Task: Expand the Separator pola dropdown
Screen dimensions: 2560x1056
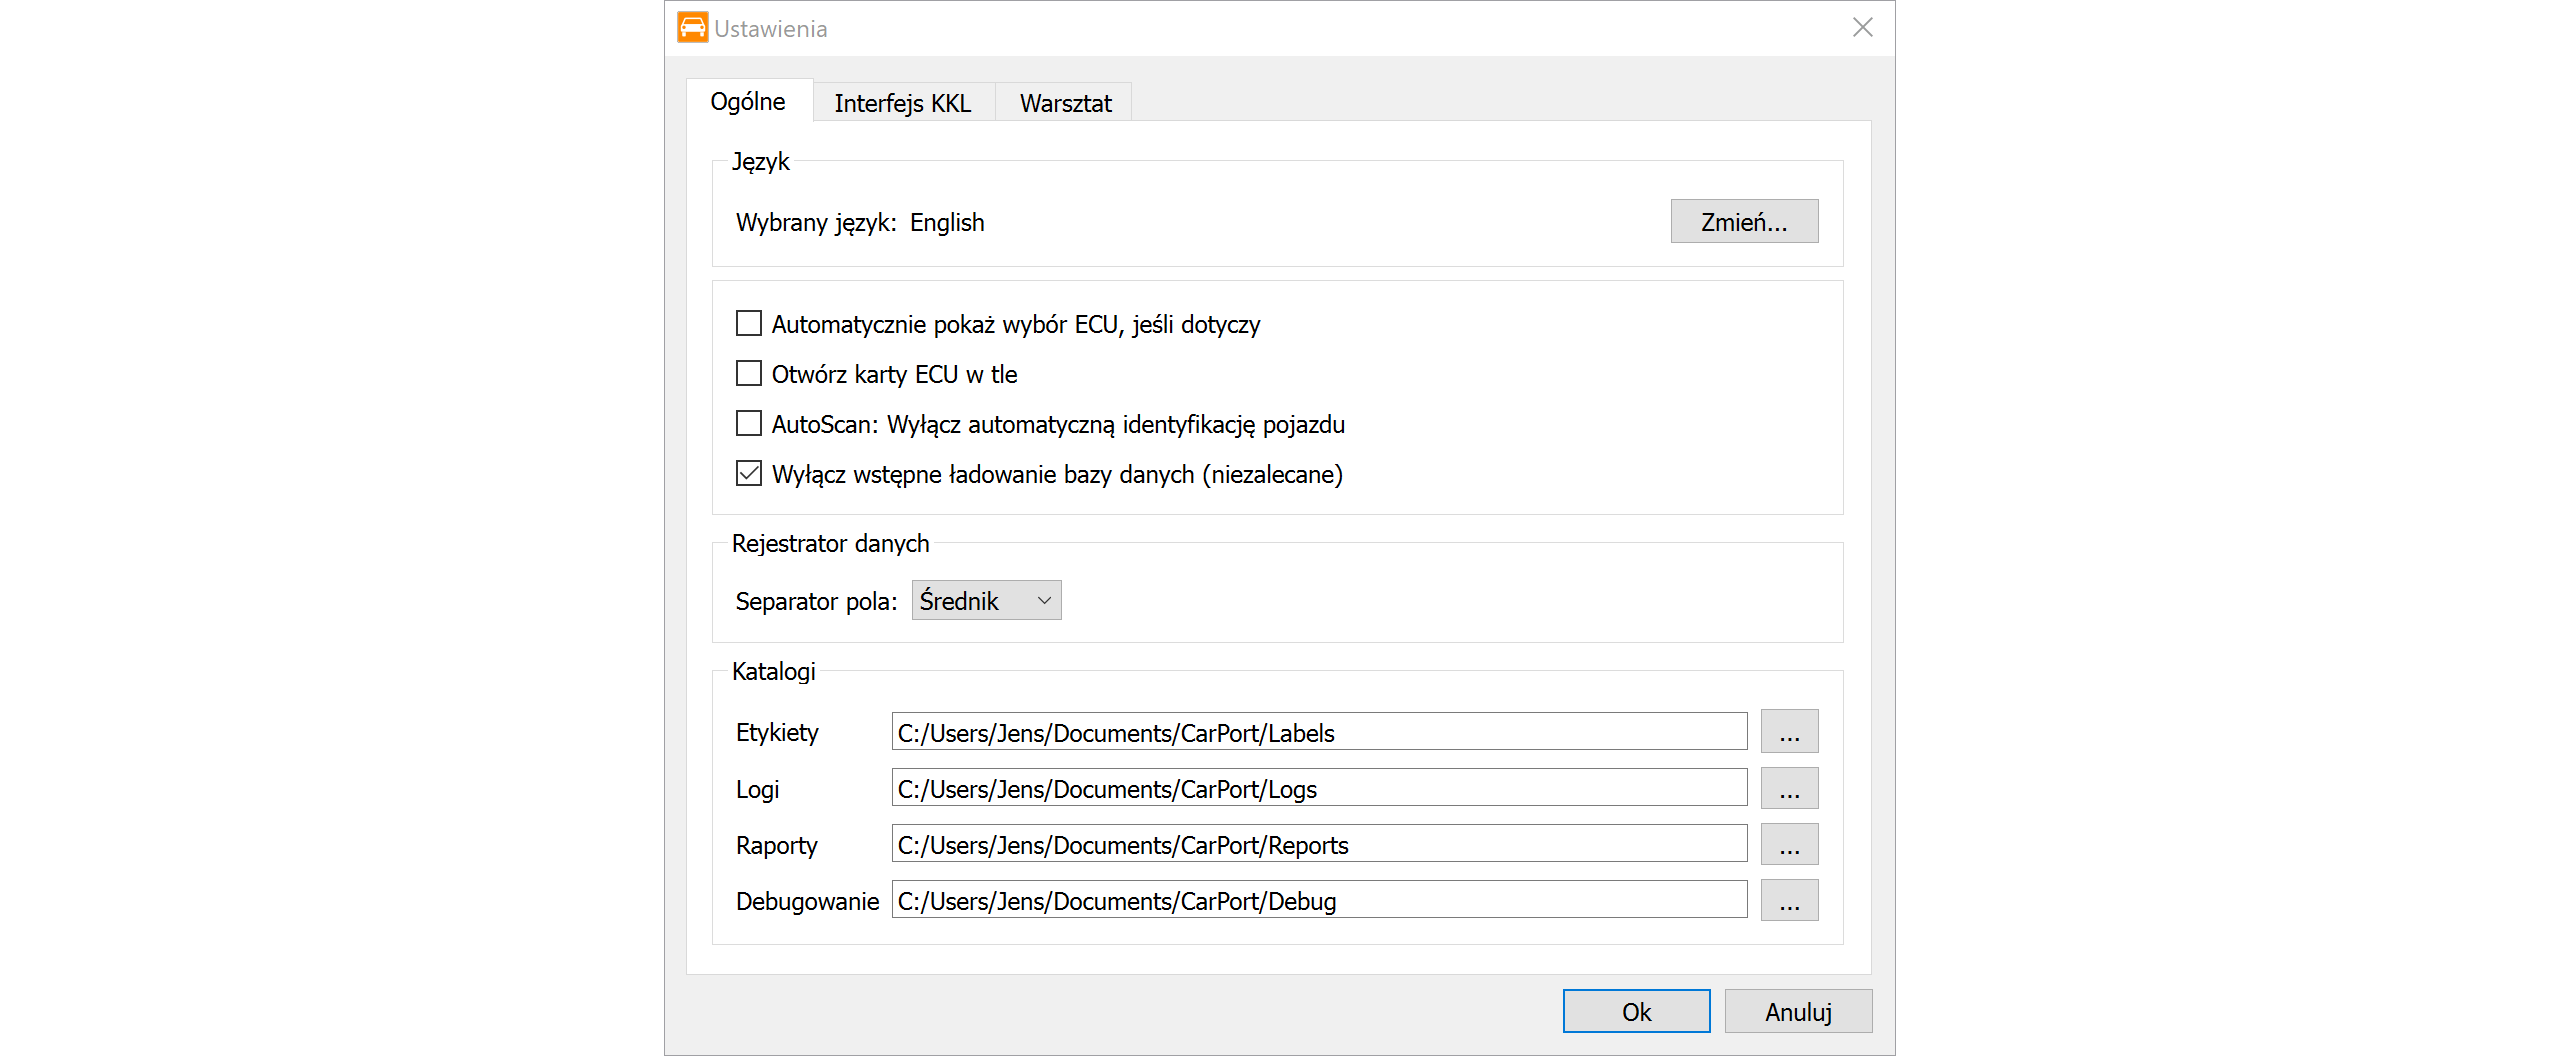Action: [986, 601]
